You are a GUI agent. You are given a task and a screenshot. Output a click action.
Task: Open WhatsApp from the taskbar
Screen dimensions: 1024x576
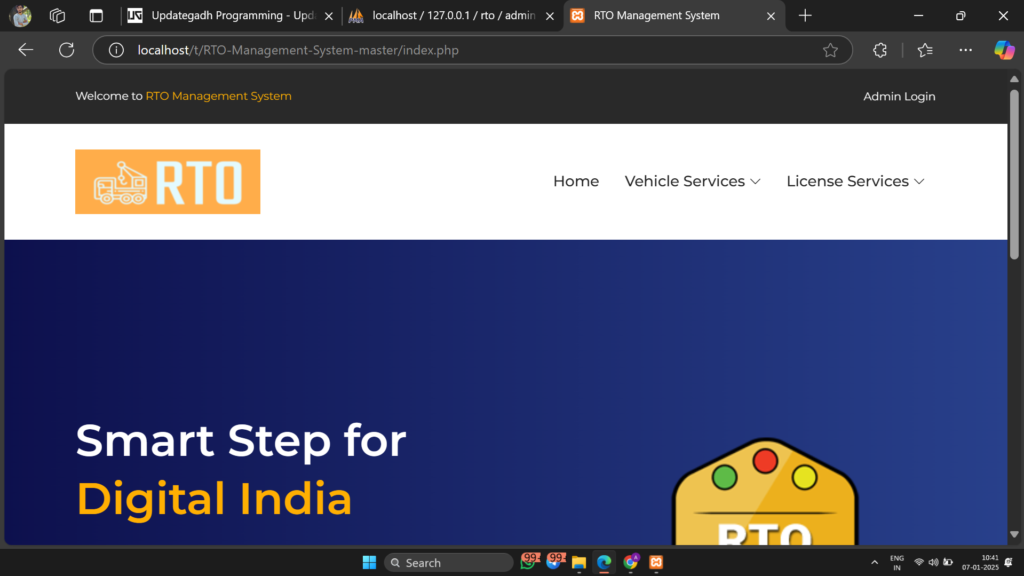[528, 562]
